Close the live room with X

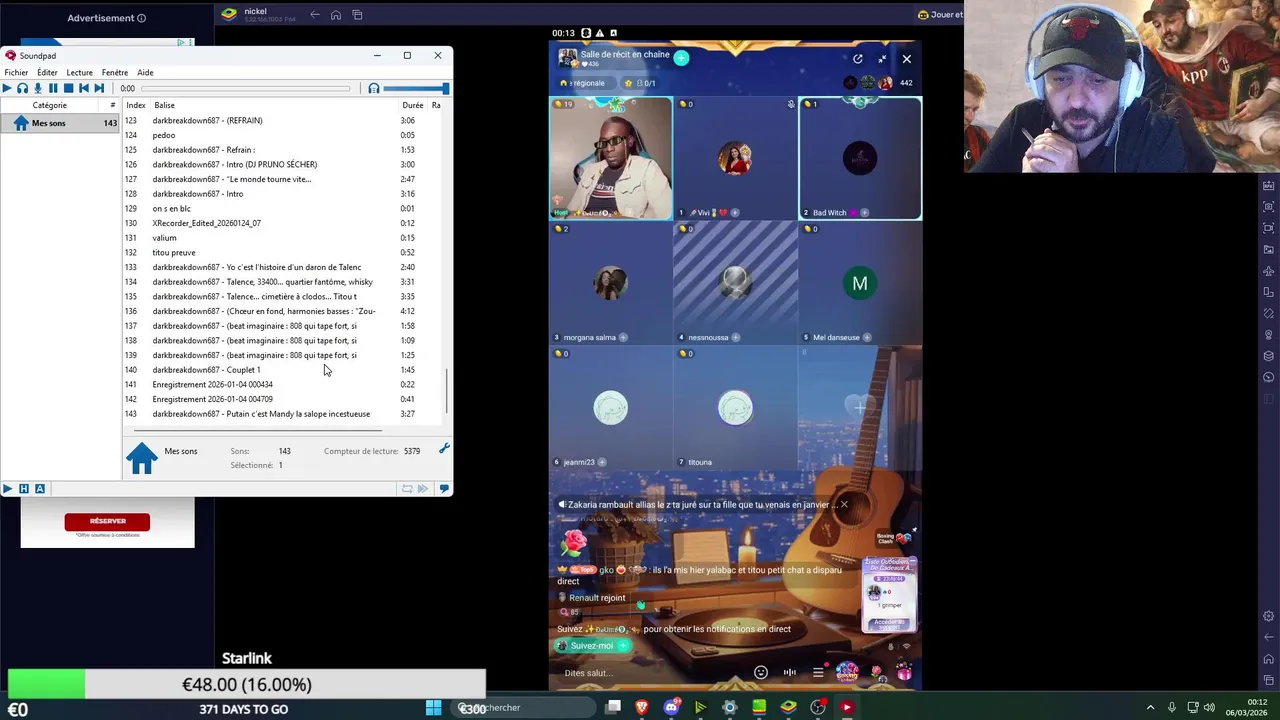[x=907, y=59]
